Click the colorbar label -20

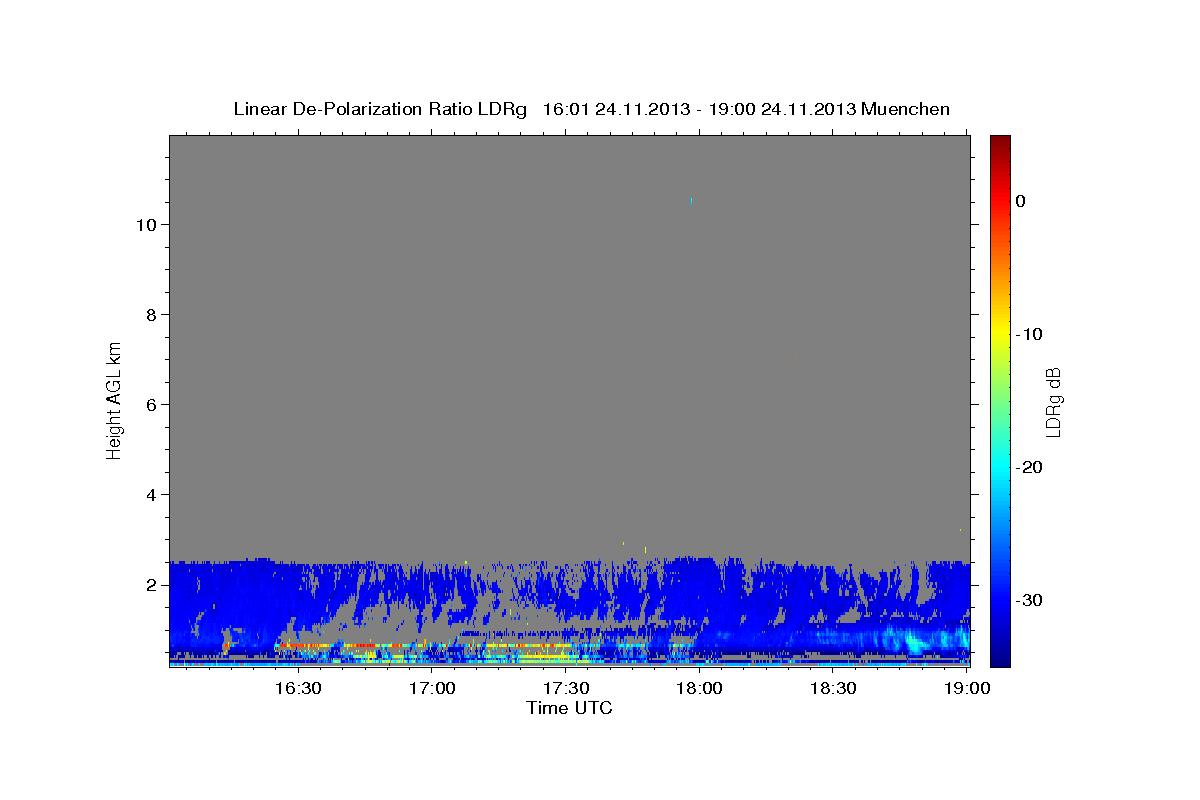tap(1031, 467)
